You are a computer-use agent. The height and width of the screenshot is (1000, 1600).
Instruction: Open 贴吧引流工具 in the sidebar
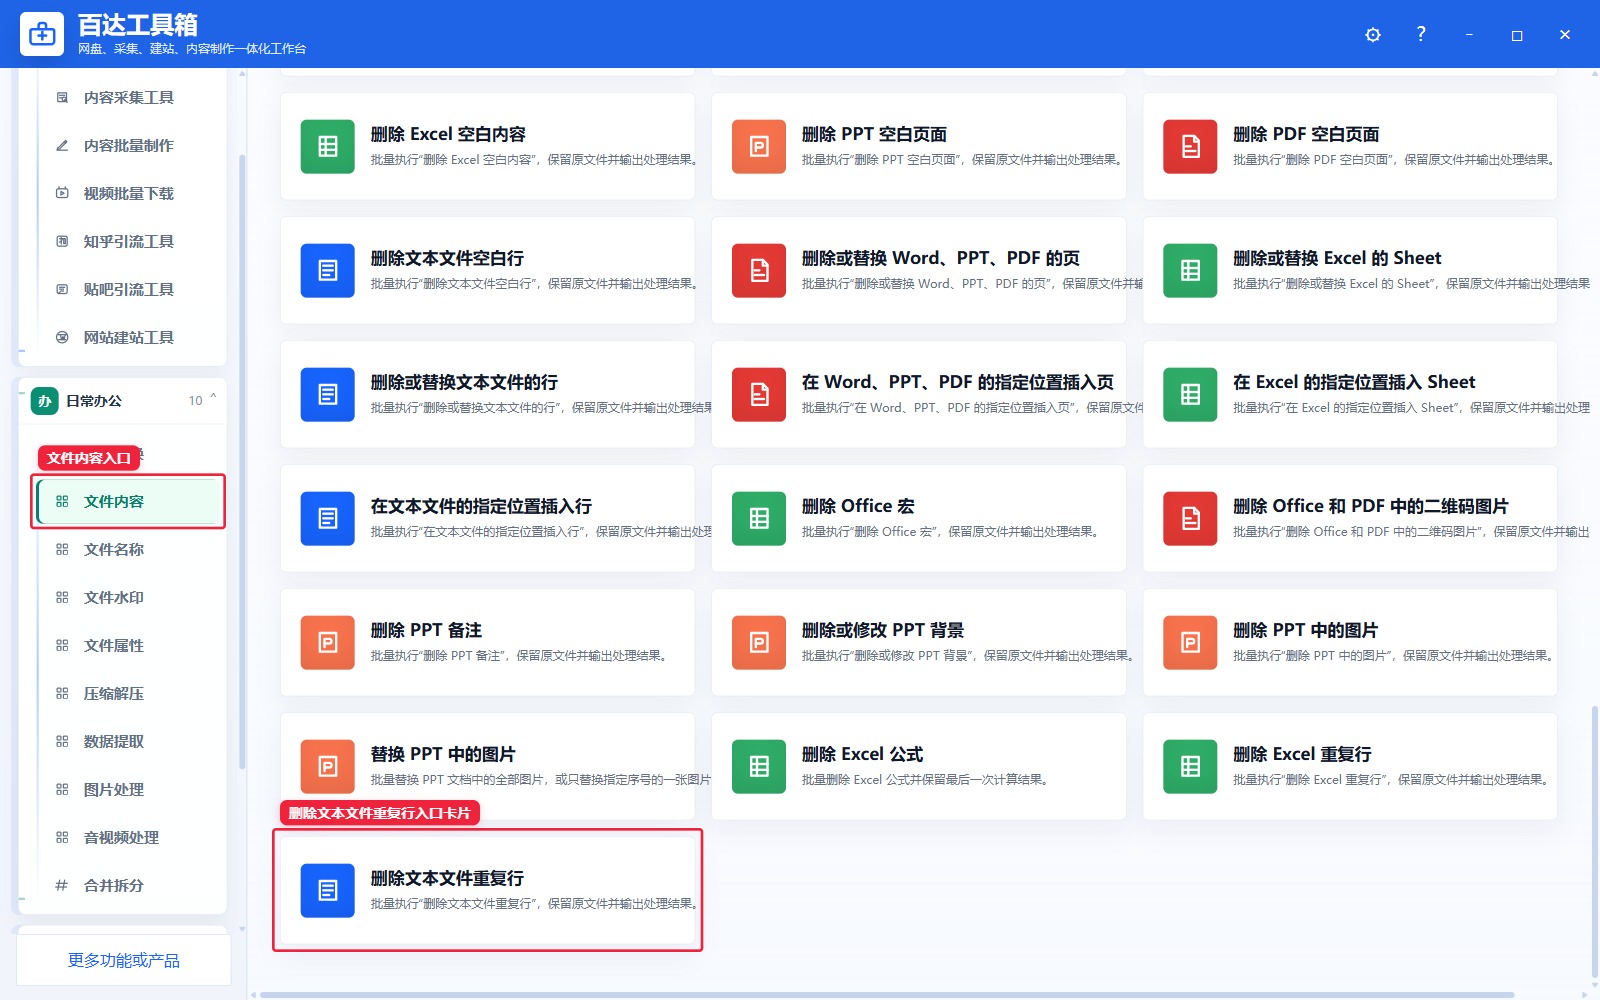(x=128, y=290)
